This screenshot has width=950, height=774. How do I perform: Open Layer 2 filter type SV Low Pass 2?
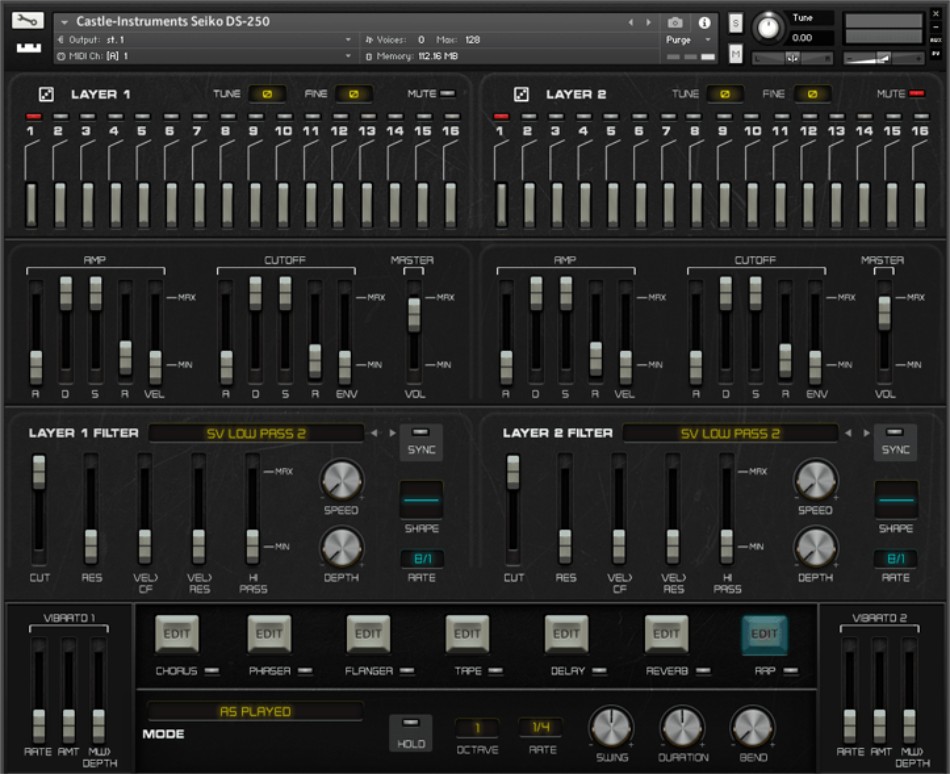(730, 434)
